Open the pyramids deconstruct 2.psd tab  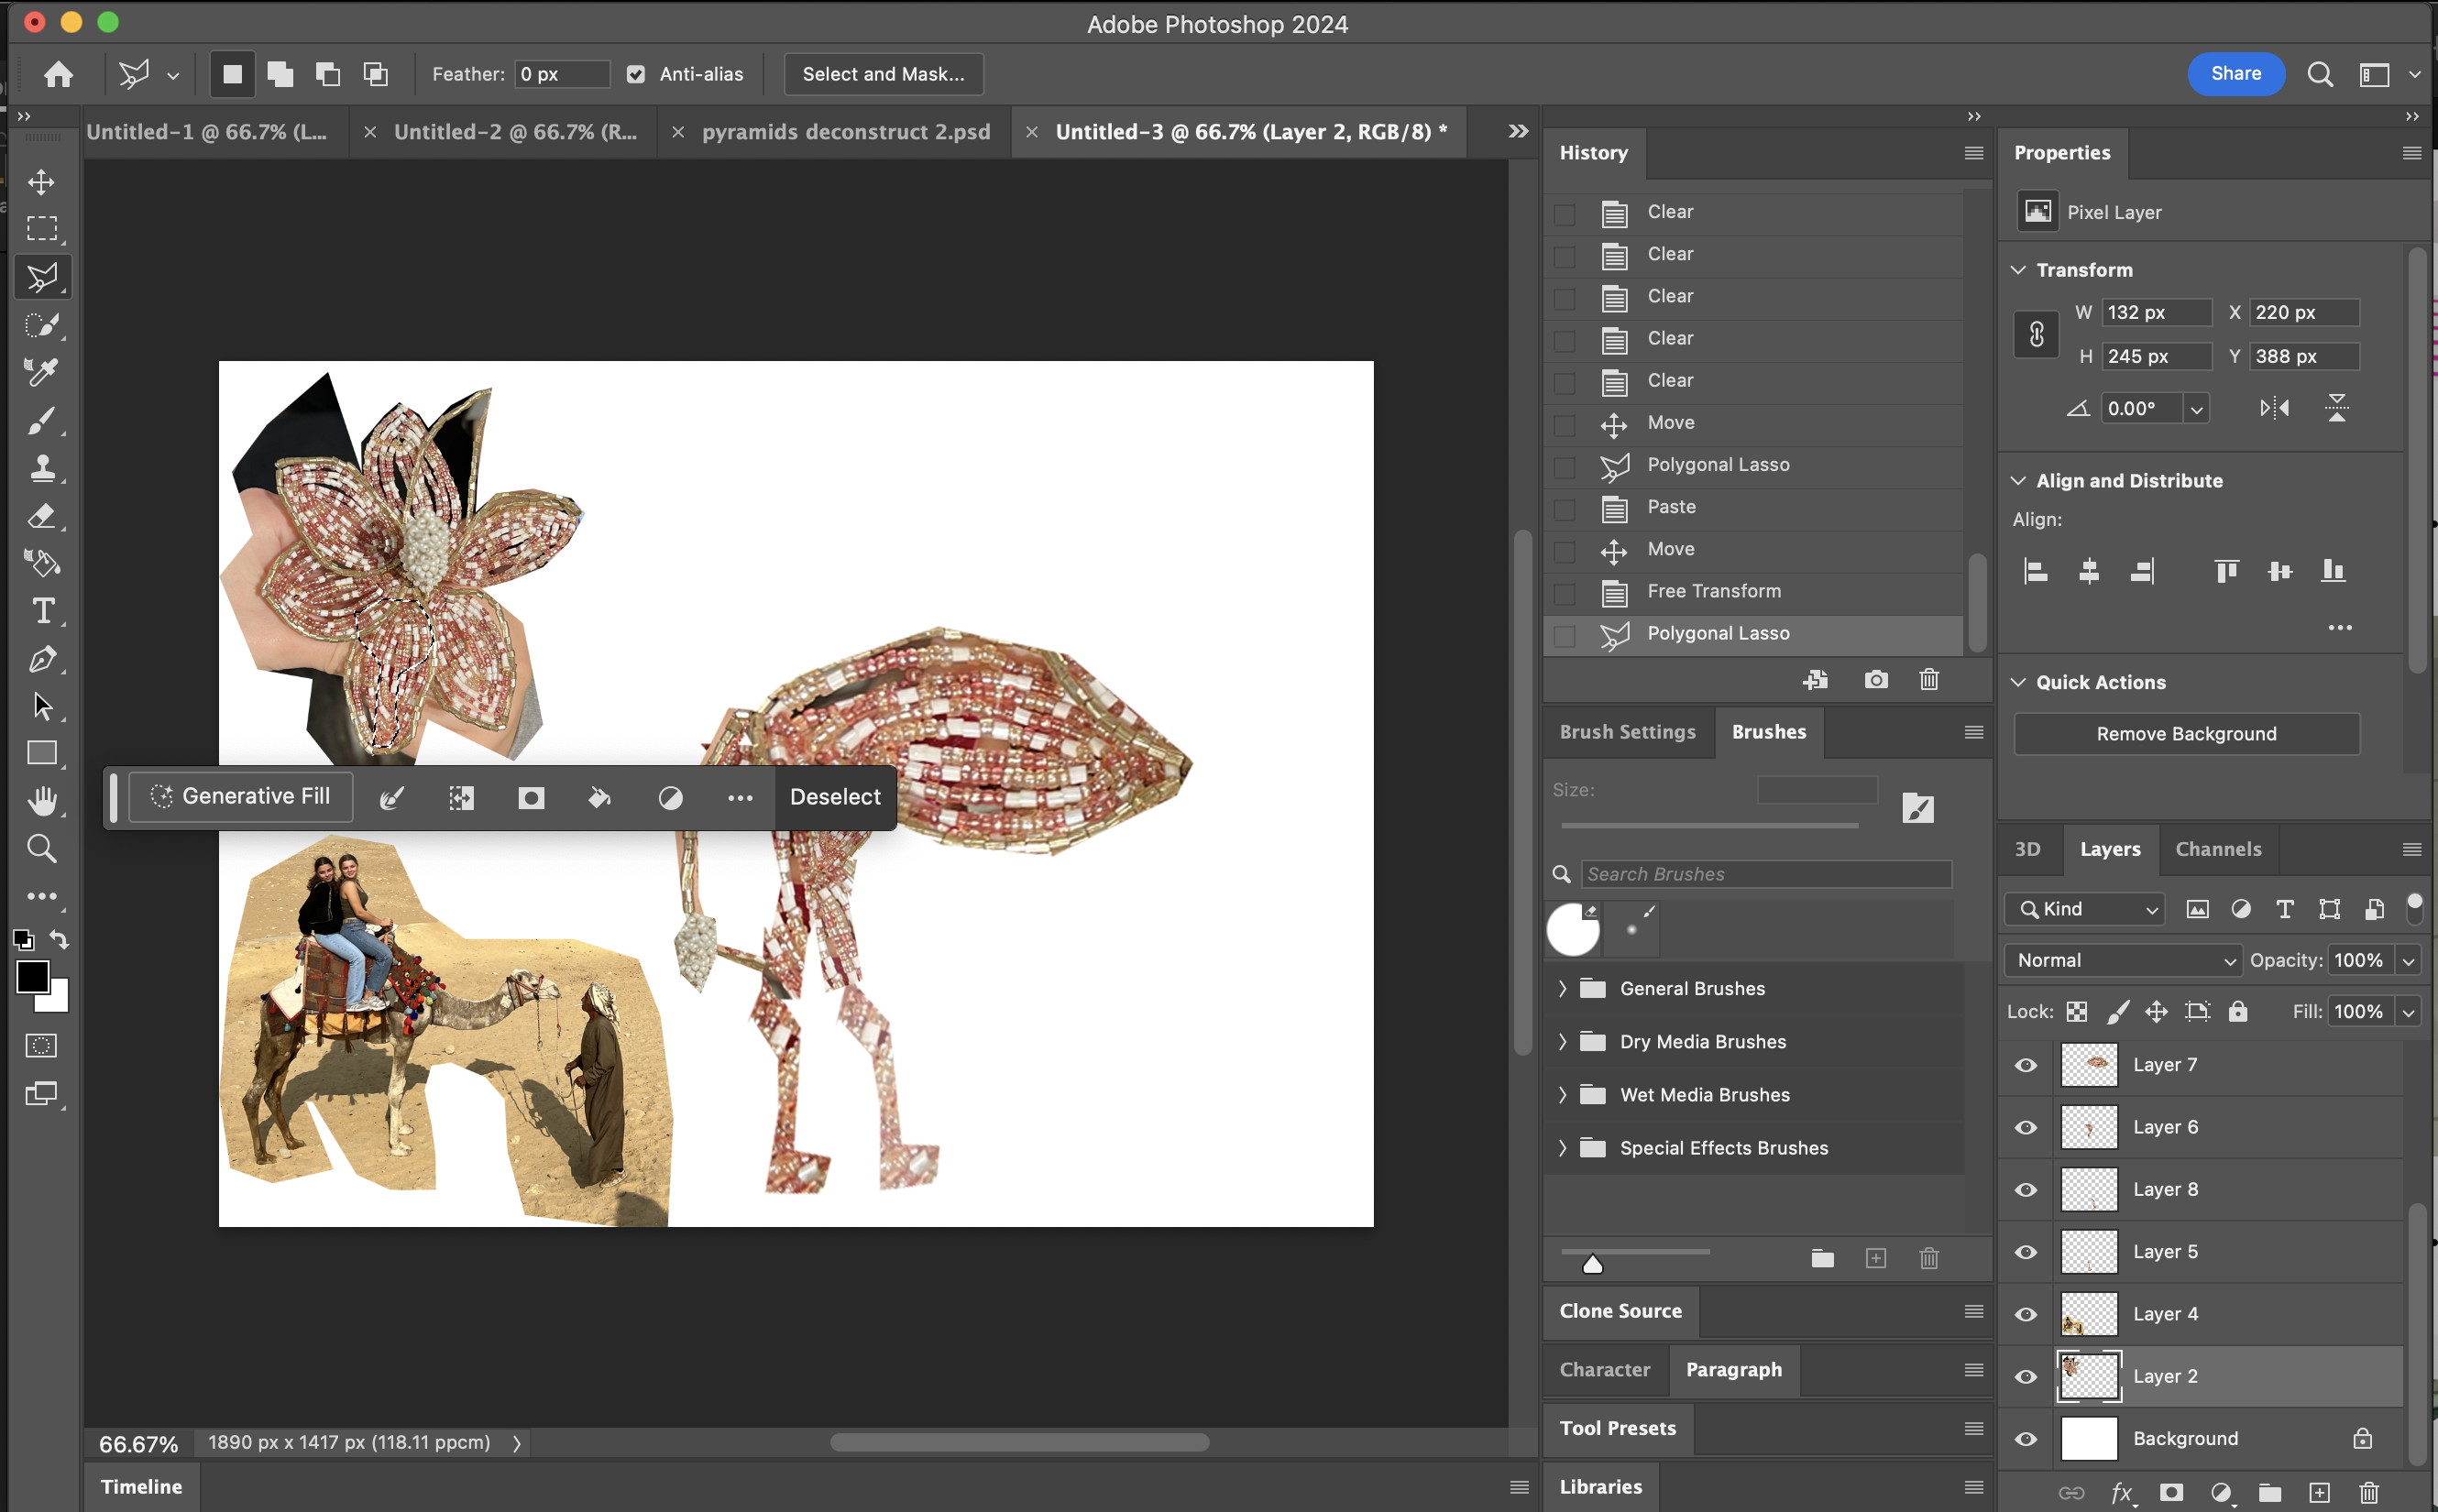[x=845, y=132]
